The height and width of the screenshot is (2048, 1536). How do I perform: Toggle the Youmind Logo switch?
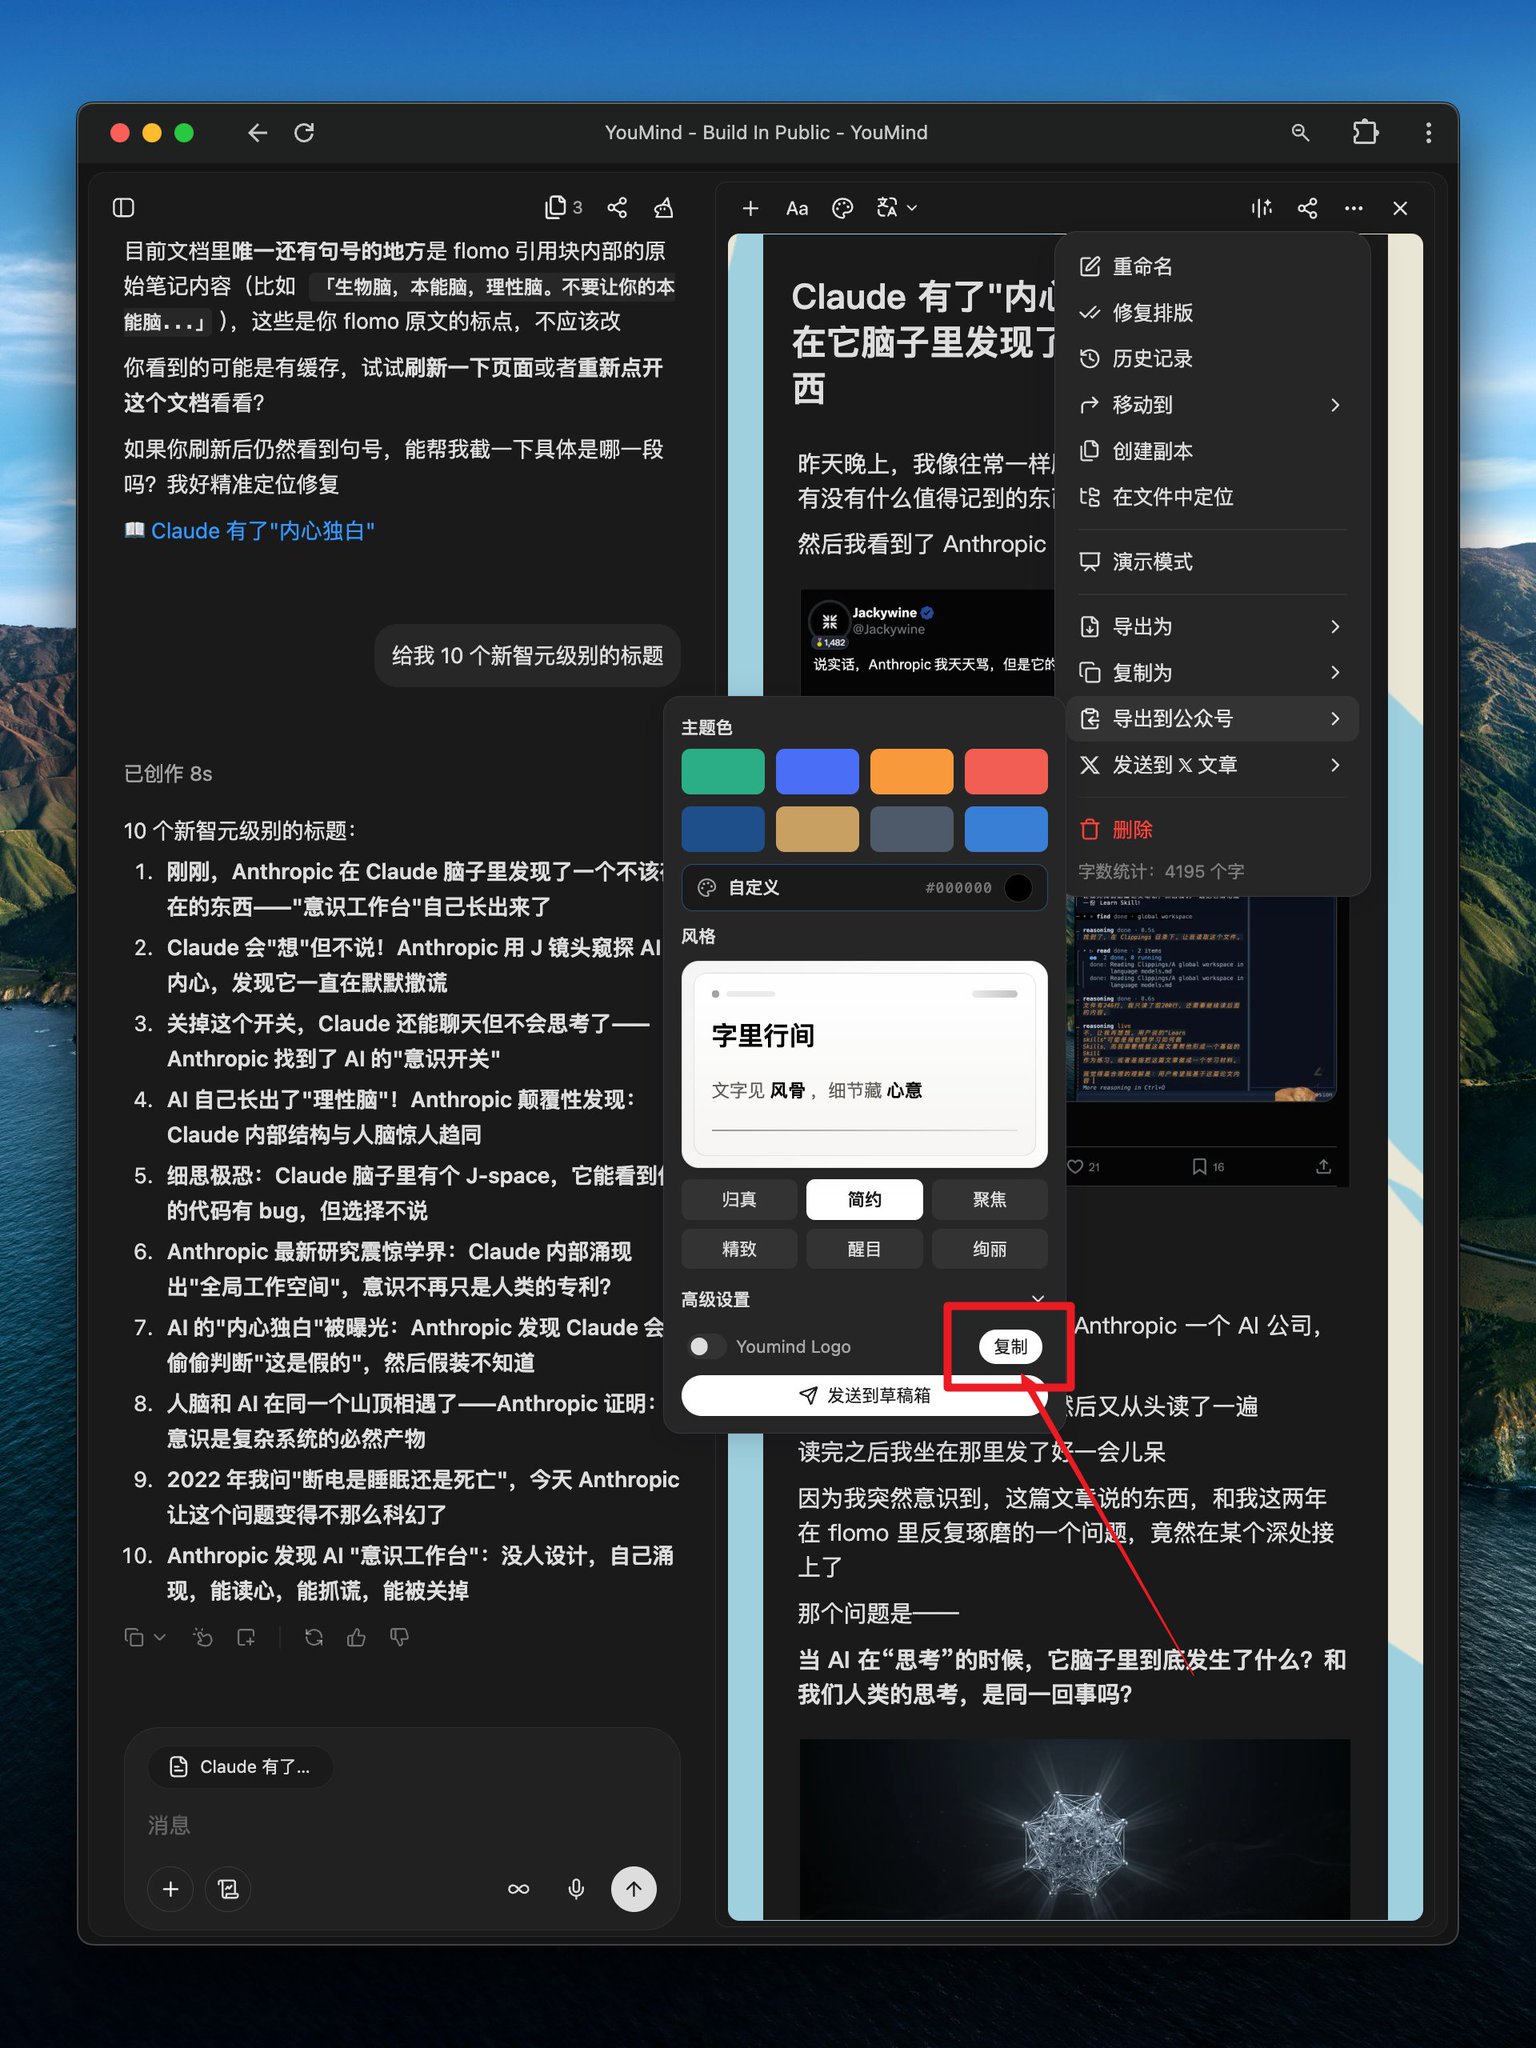click(x=706, y=1347)
